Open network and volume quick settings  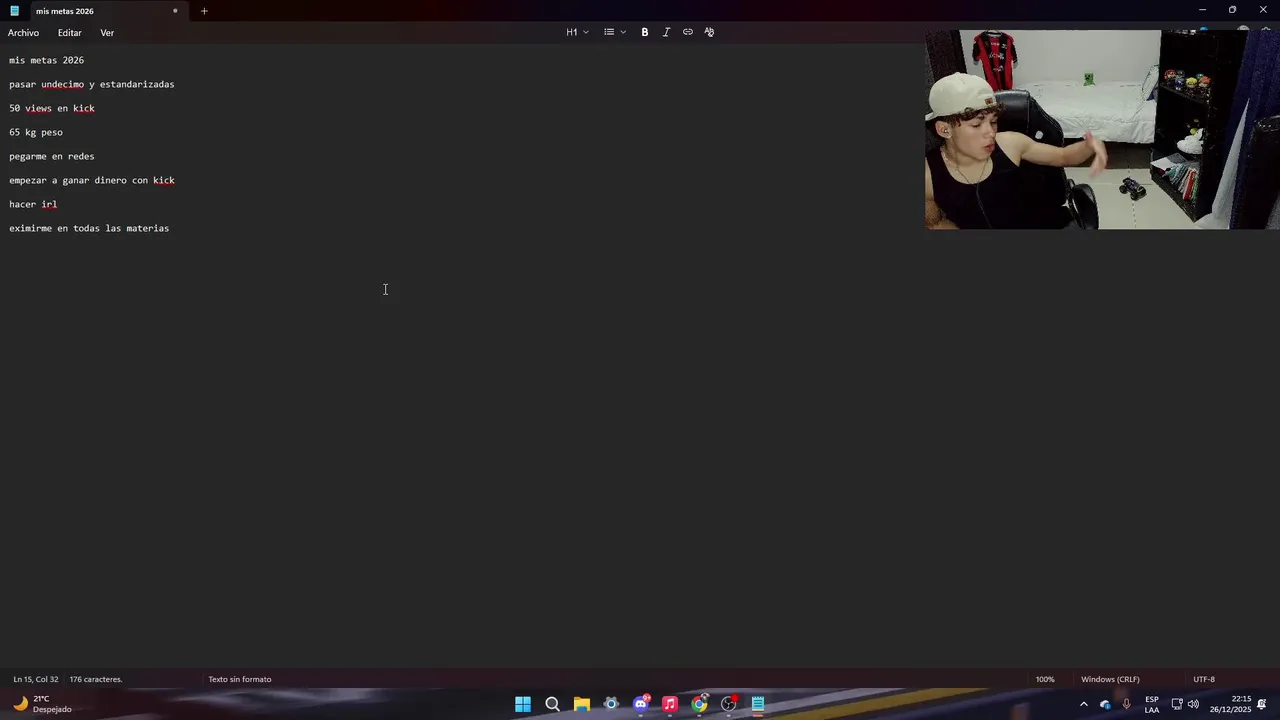(x=1185, y=704)
